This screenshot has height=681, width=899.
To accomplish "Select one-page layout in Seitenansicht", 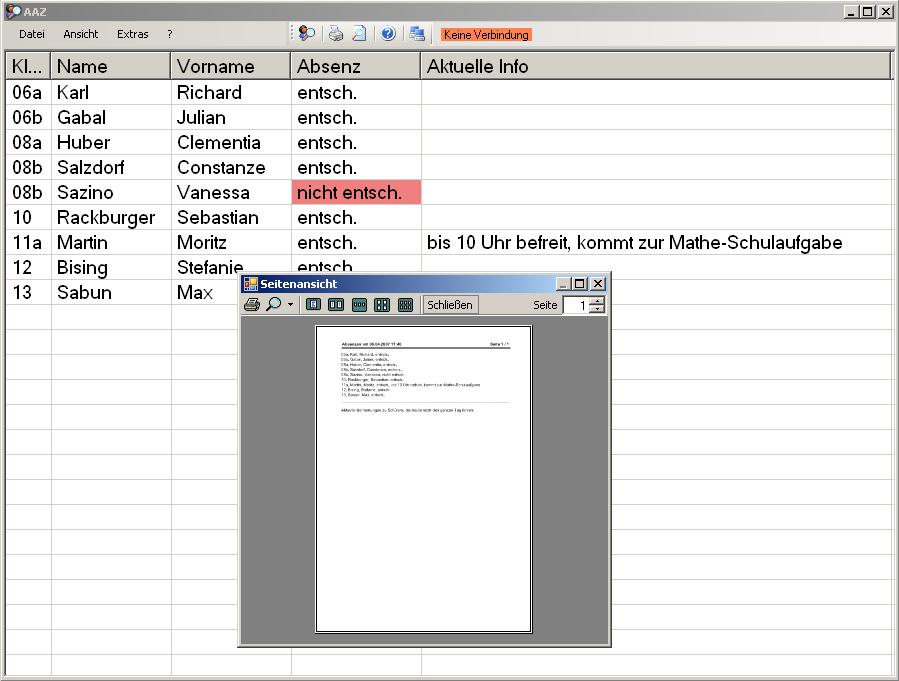I will 314,305.
